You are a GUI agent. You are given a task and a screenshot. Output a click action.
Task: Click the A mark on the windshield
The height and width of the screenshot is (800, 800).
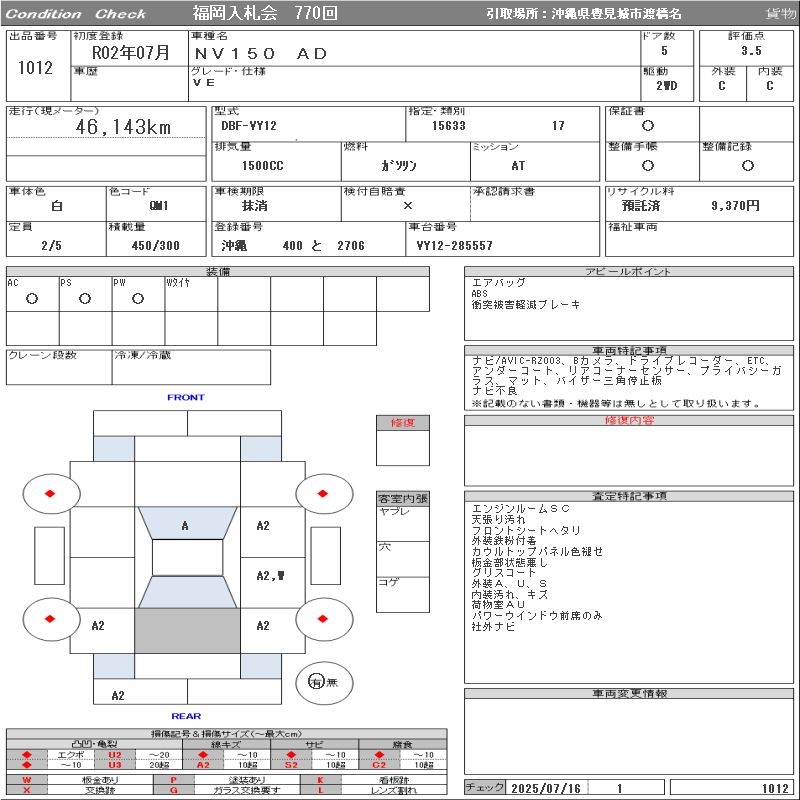tap(185, 526)
